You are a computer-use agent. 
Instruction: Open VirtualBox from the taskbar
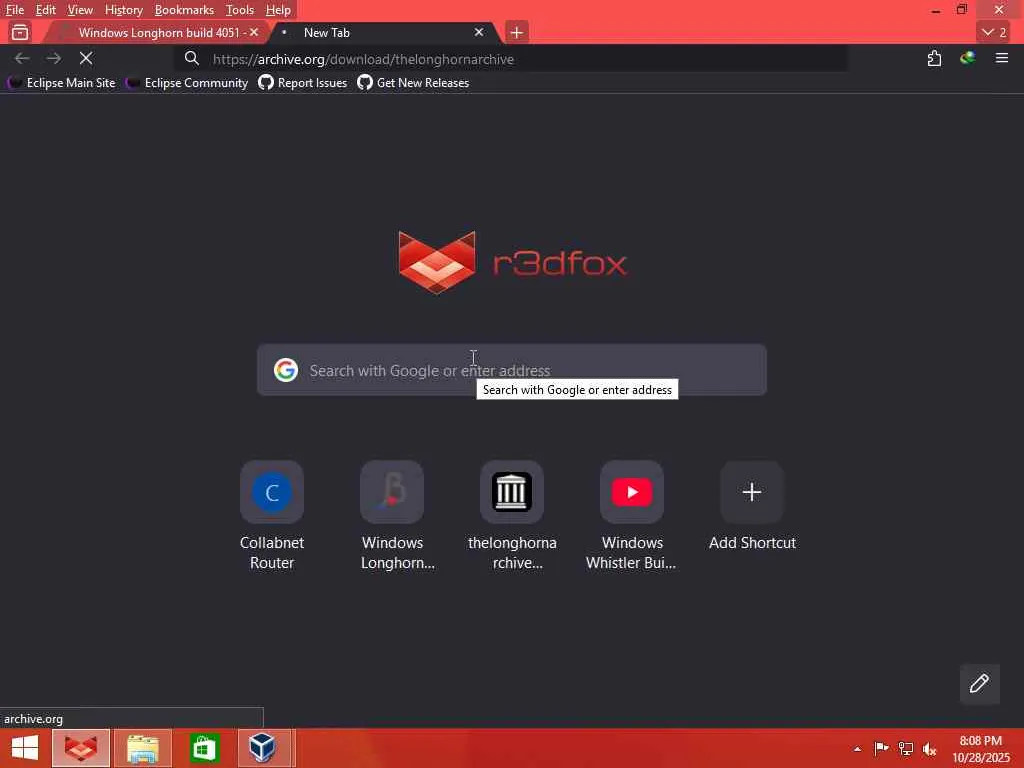pyautogui.click(x=263, y=748)
